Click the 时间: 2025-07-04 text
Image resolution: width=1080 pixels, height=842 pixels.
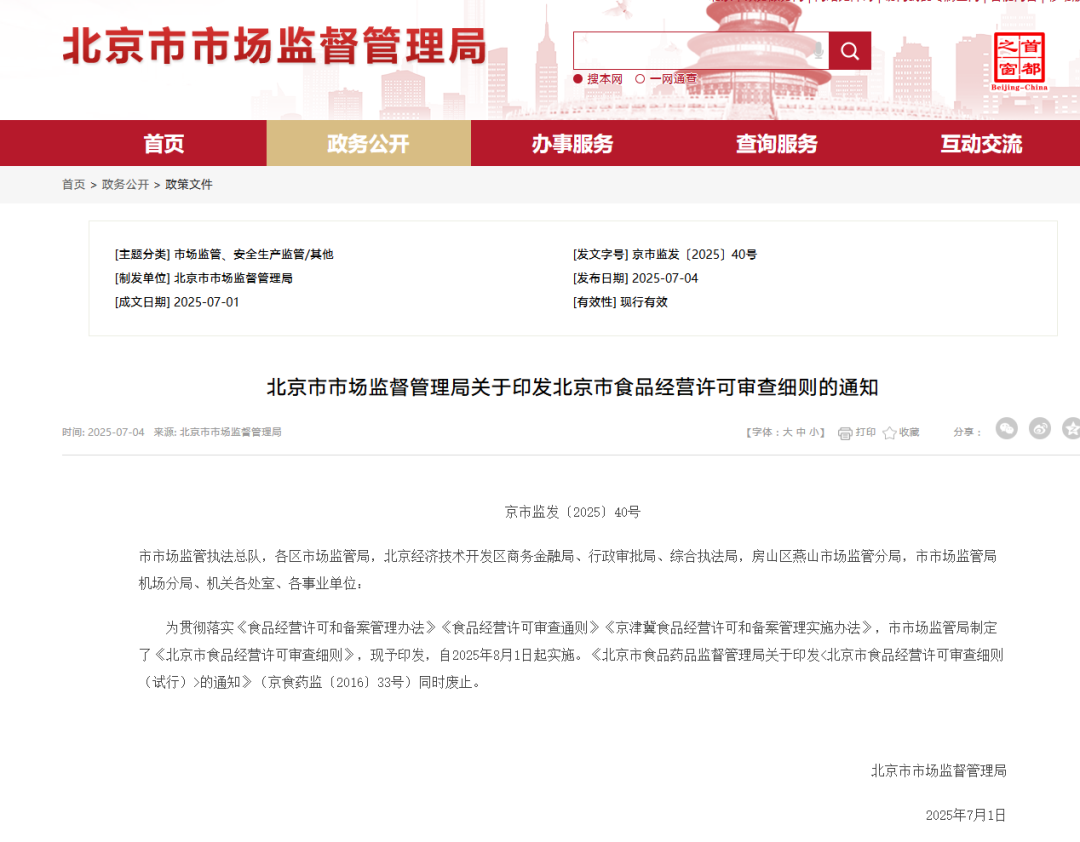[103, 433]
